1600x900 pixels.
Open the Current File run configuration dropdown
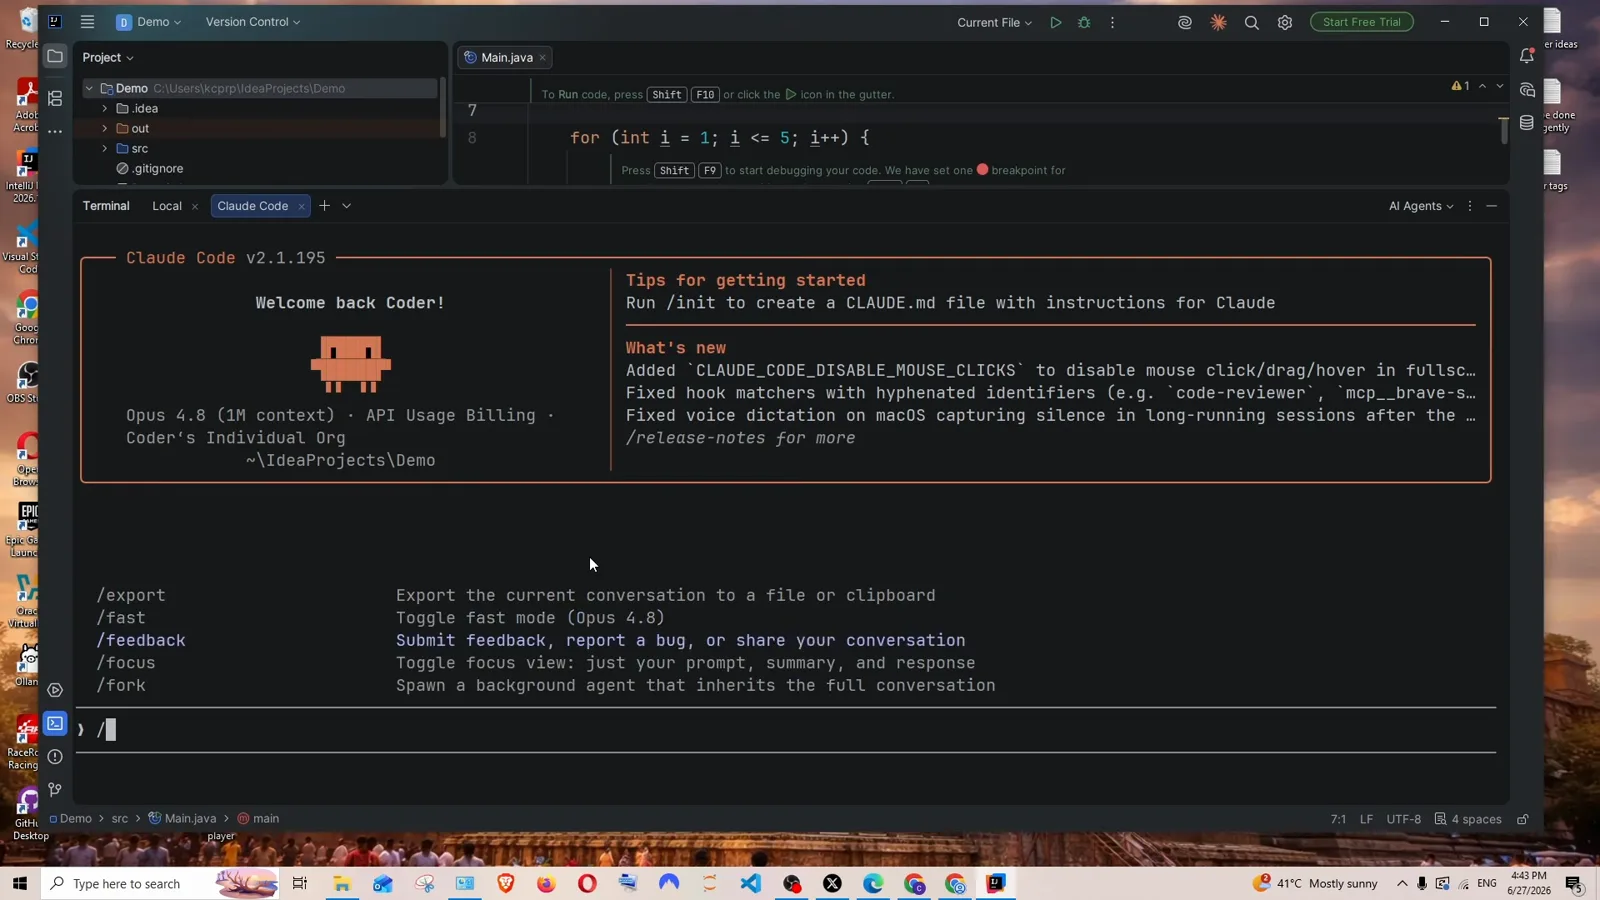(994, 22)
